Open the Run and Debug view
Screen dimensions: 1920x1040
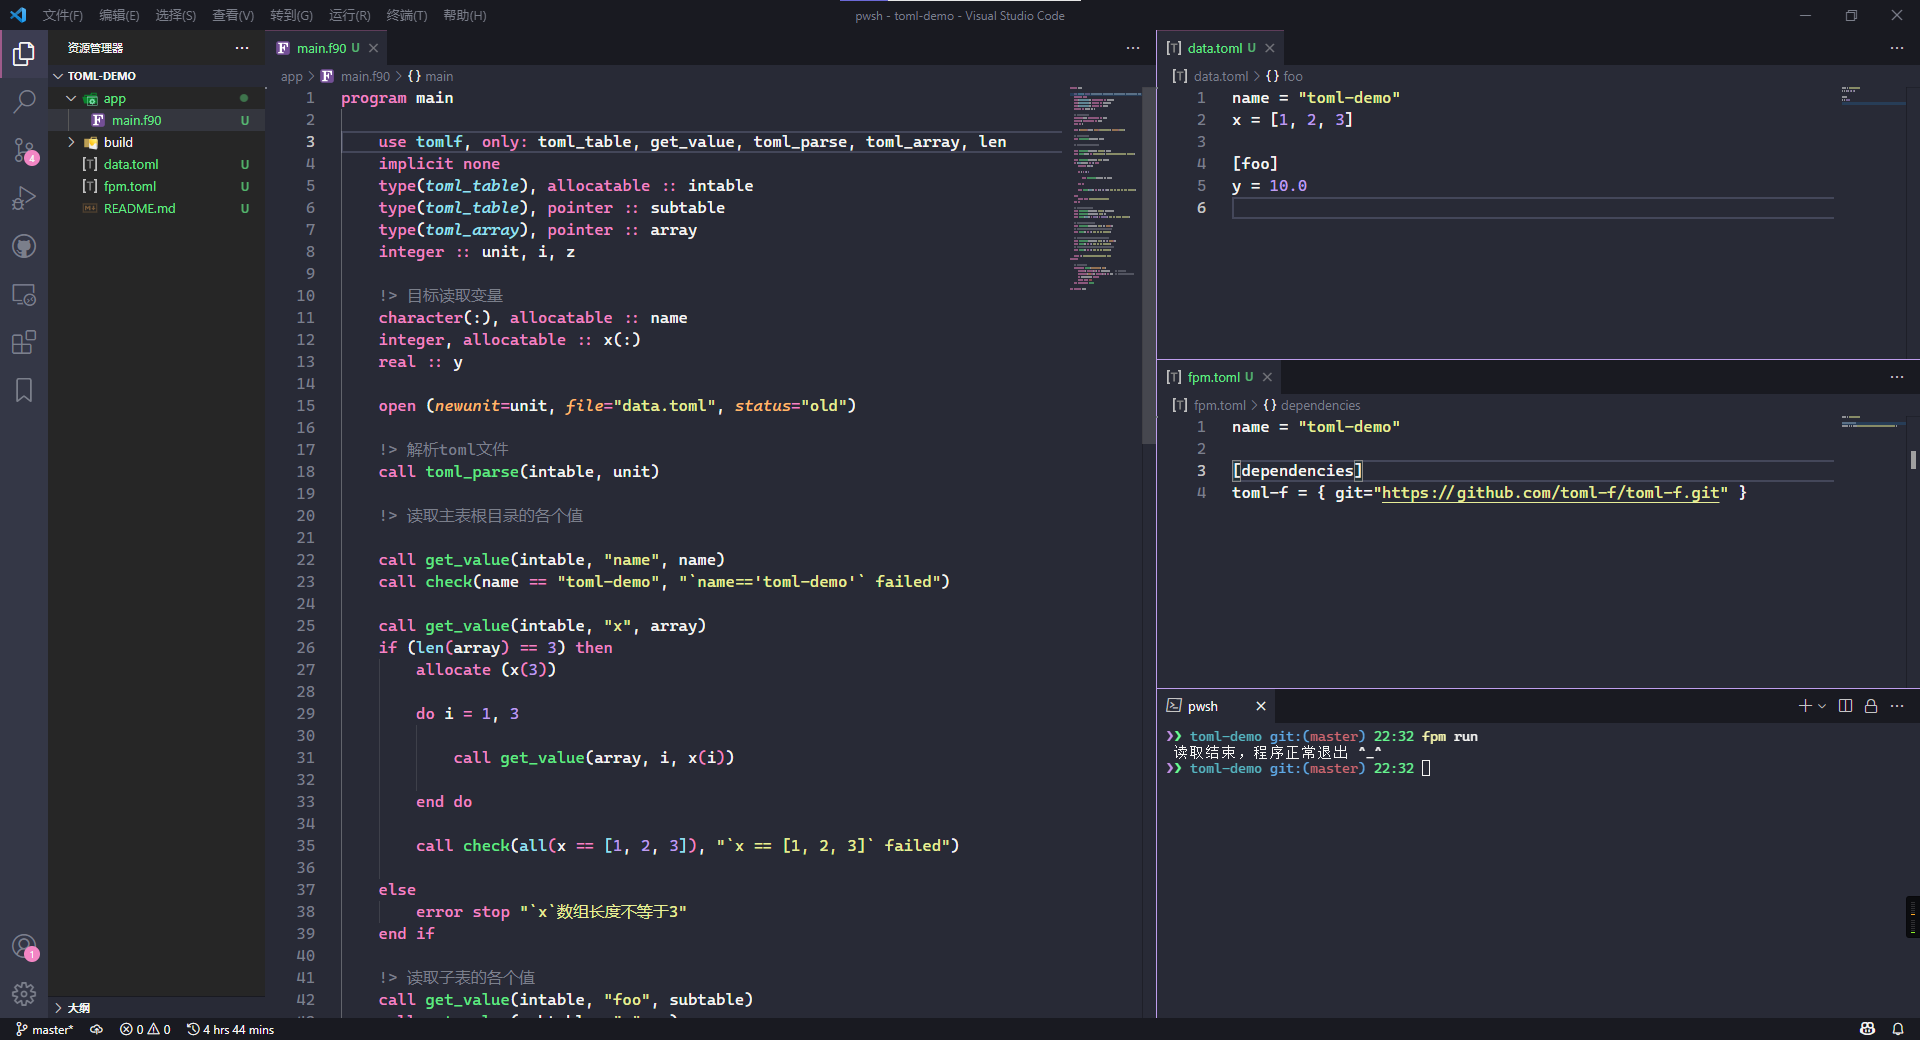24,198
